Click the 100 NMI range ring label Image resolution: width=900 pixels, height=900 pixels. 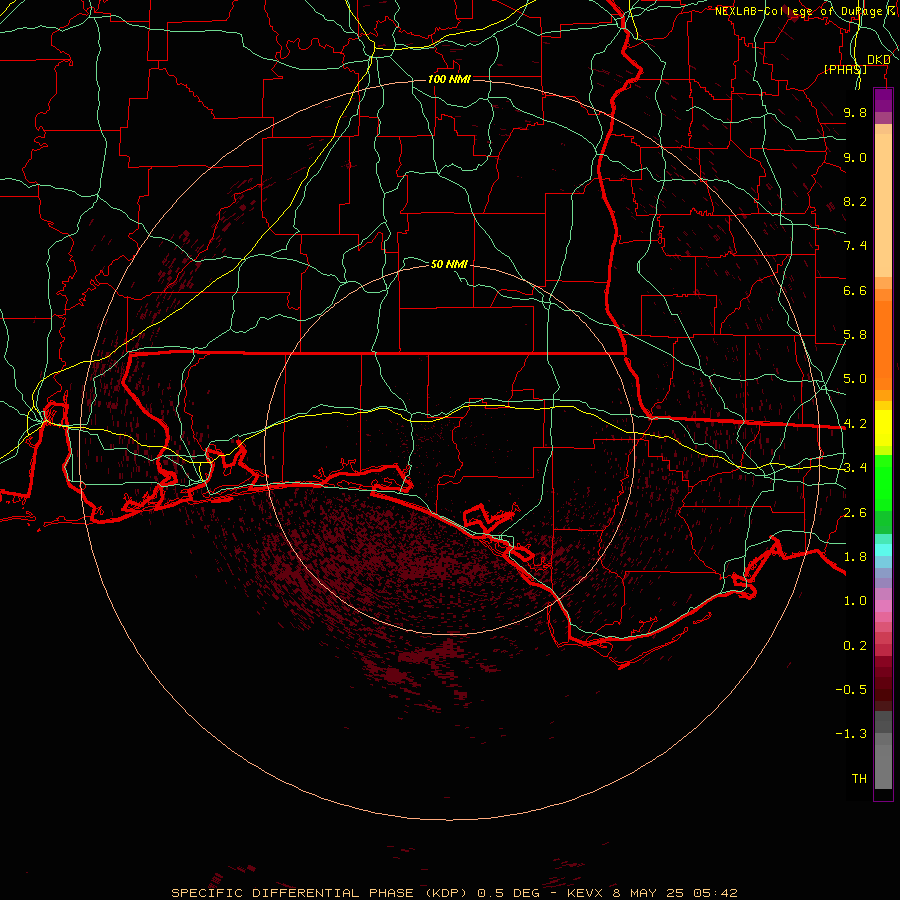[449, 79]
